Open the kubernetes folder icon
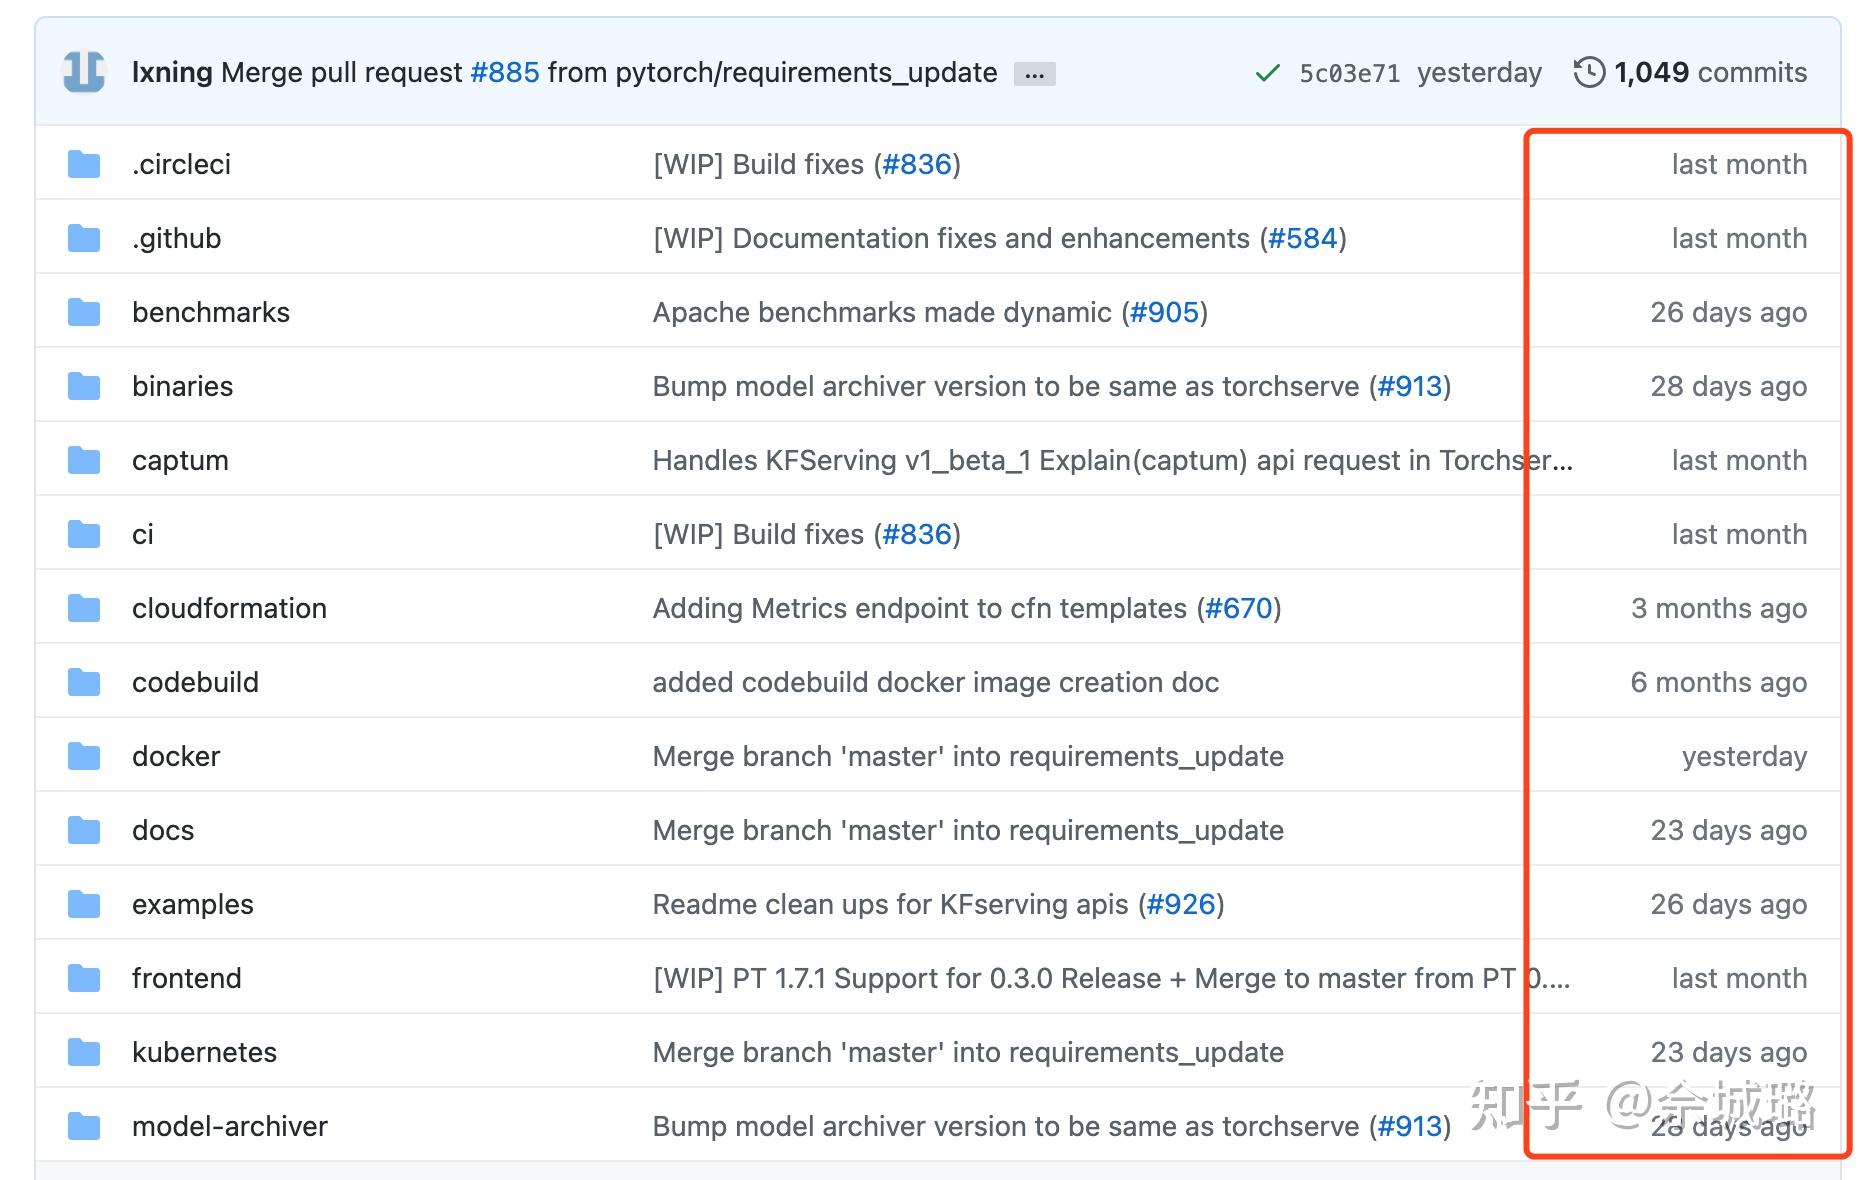Viewport: 1864px width, 1180px height. (83, 1051)
